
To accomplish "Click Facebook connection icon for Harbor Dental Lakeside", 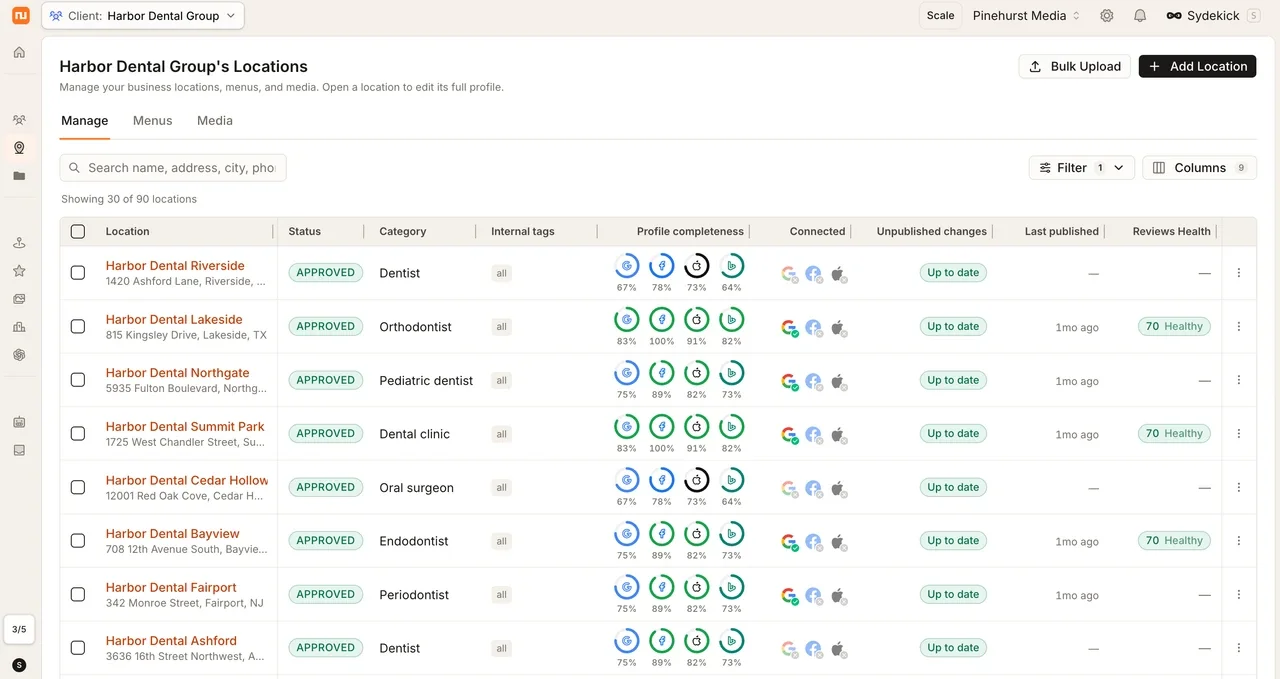I will (x=814, y=327).
